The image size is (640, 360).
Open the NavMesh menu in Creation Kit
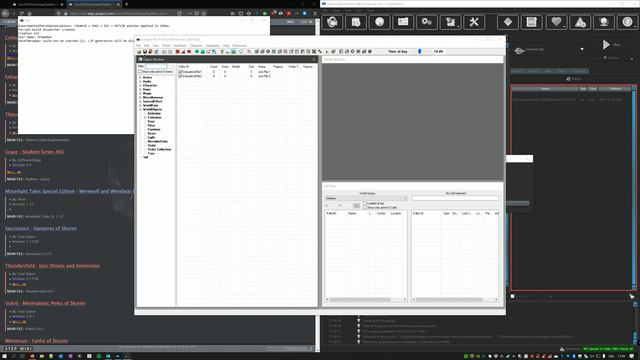[x=180, y=46]
